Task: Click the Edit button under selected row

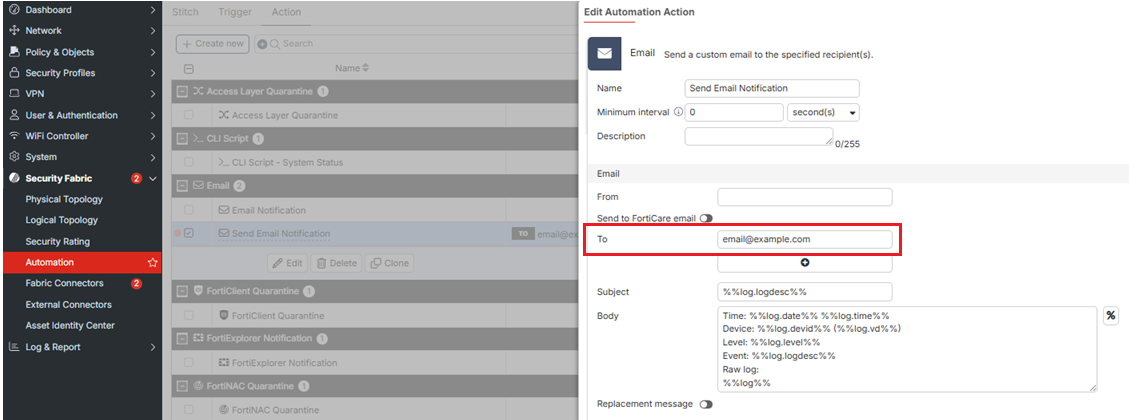Action: (287, 263)
